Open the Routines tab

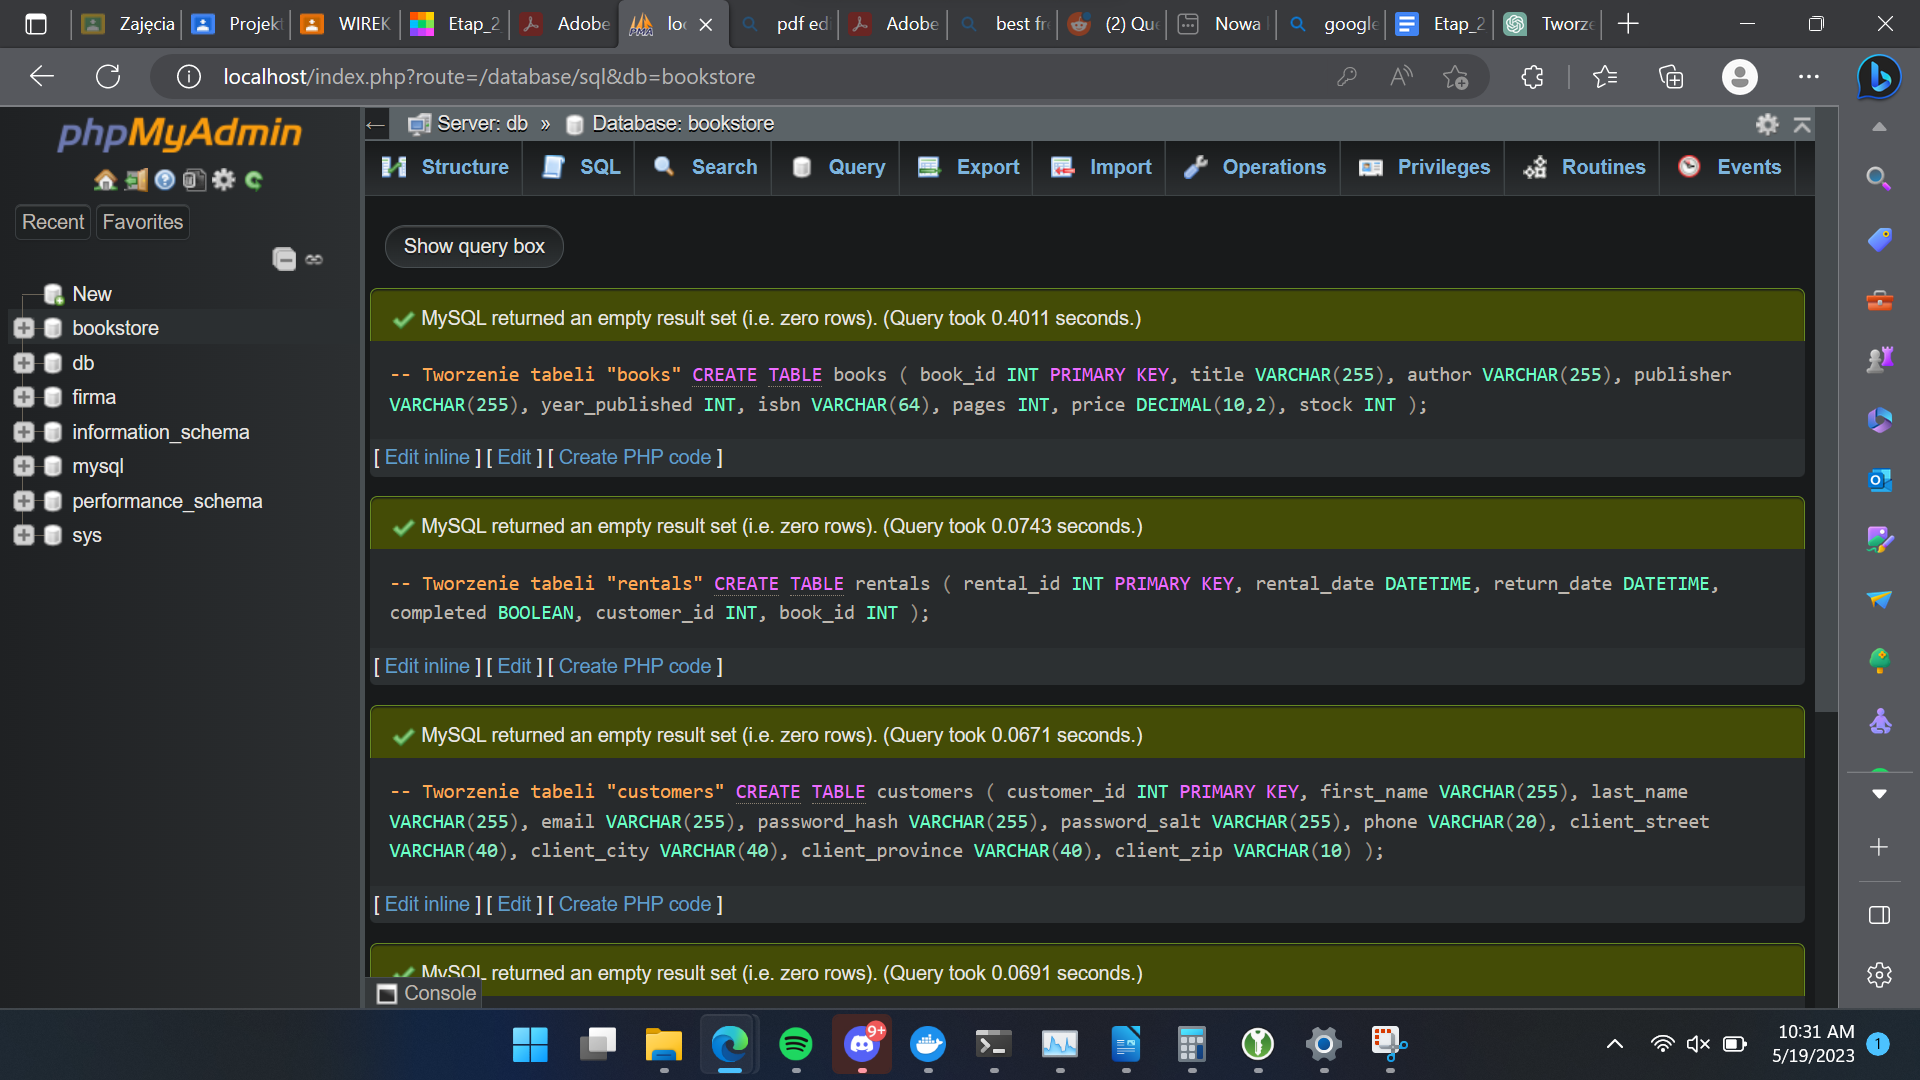pyautogui.click(x=1585, y=167)
